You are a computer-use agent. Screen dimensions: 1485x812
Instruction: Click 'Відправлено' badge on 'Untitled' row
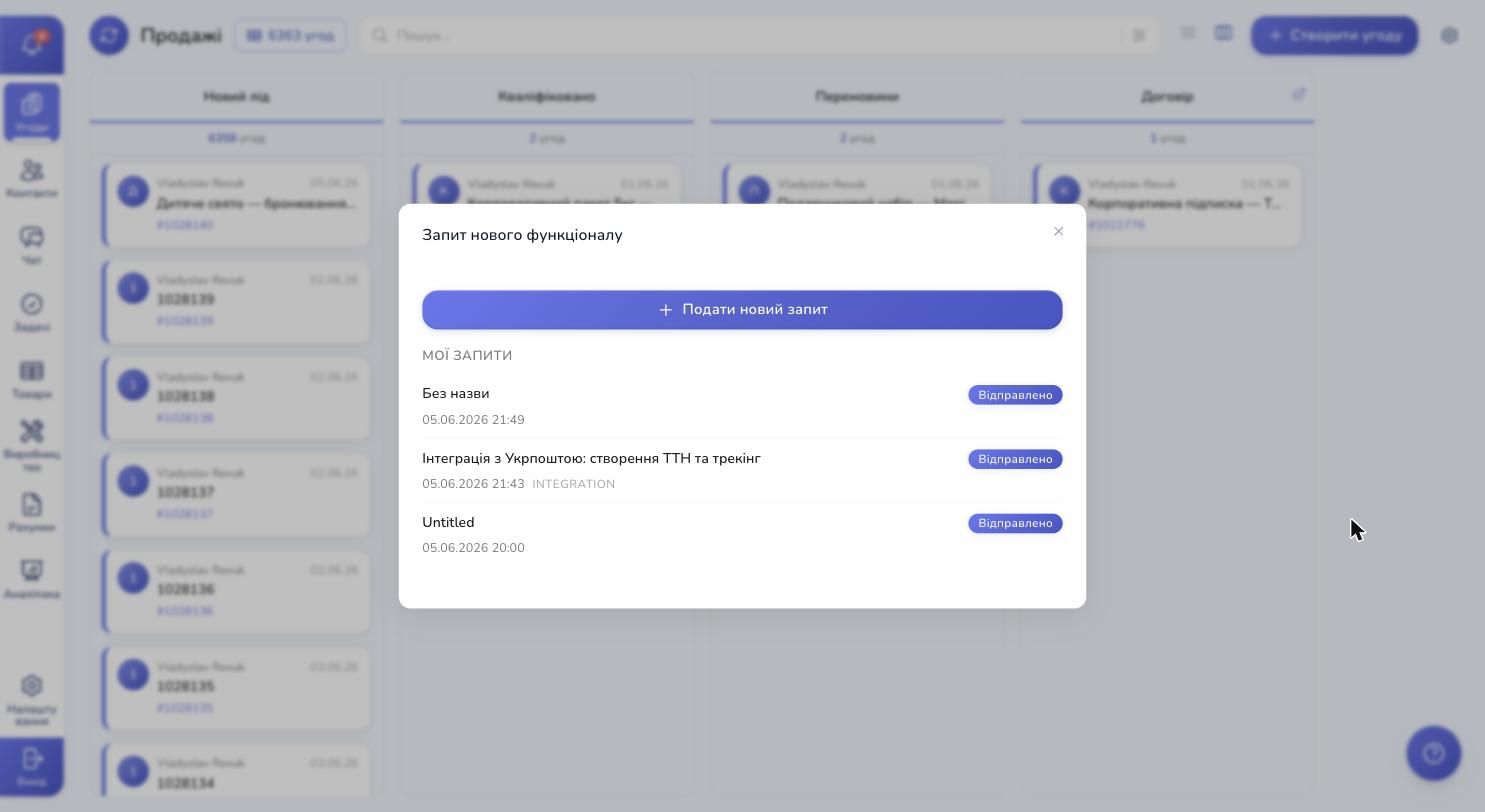pyautogui.click(x=1015, y=523)
